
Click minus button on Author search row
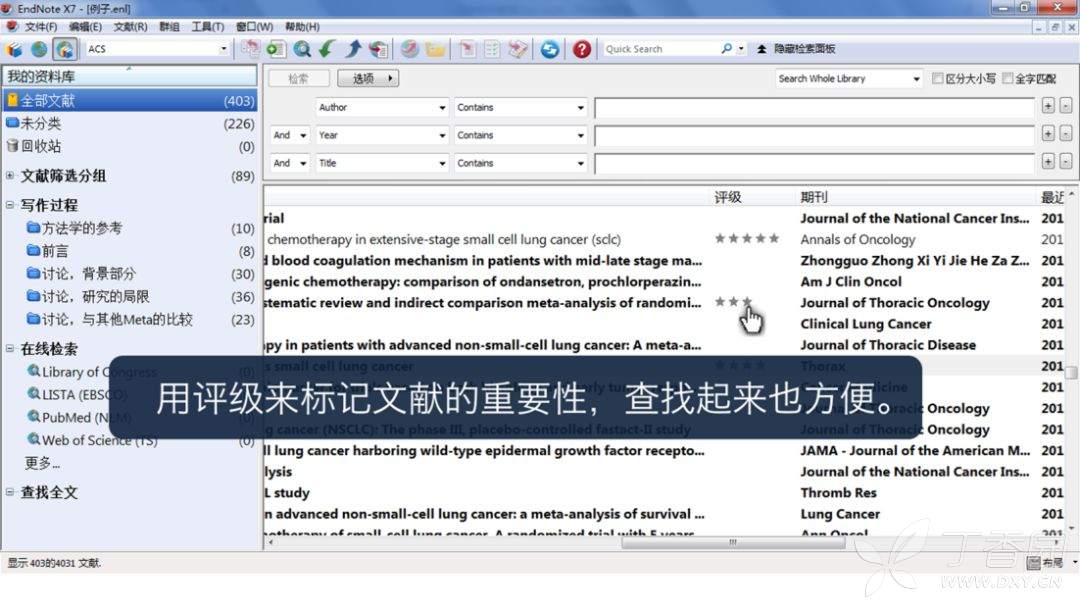pos(1066,106)
